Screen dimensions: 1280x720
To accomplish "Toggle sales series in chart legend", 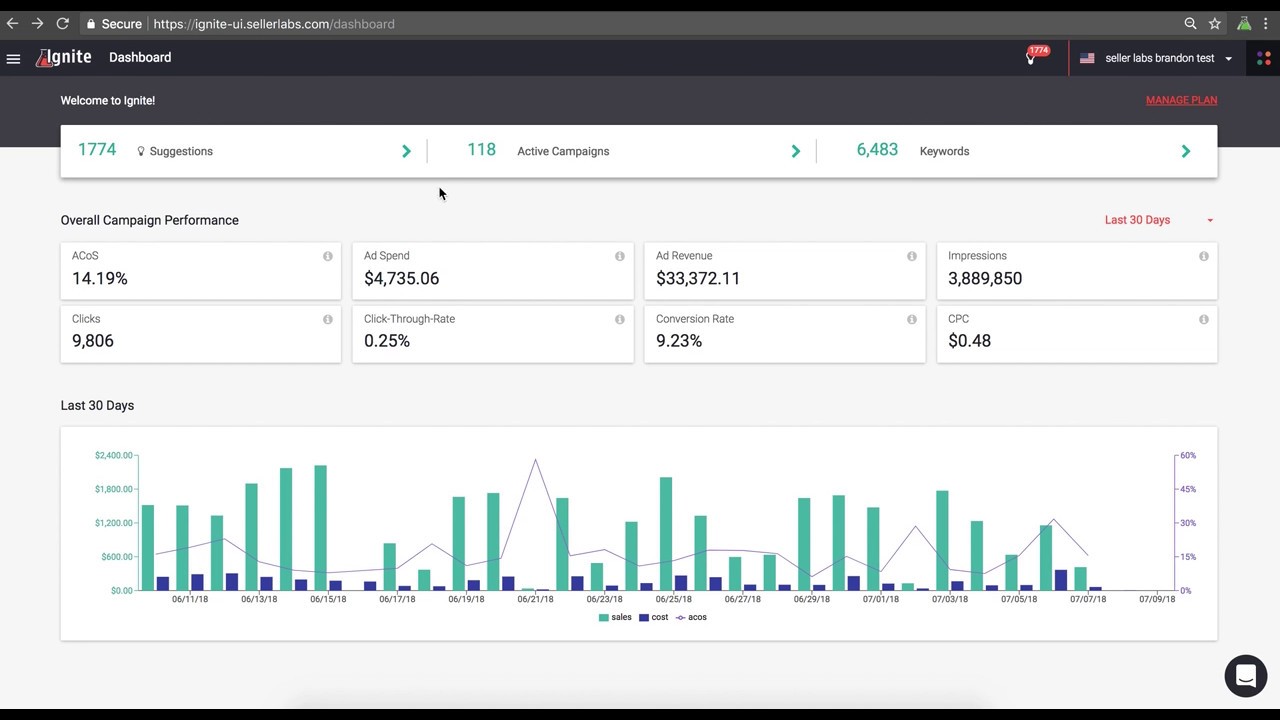I will 615,617.
